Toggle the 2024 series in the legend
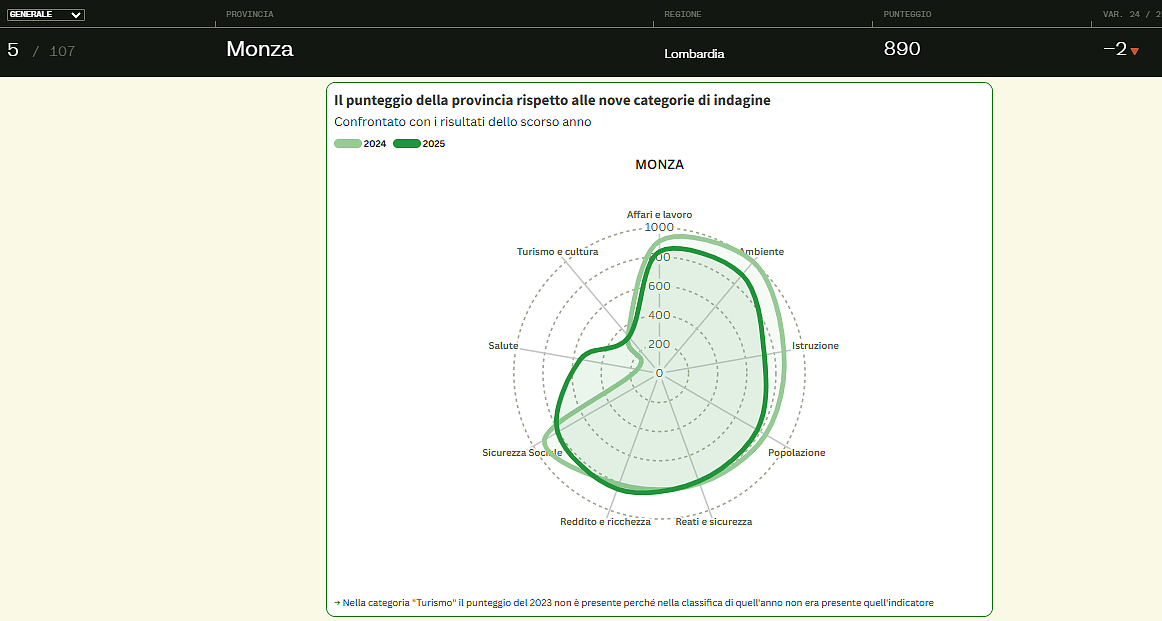1162x621 pixels. [x=360, y=144]
